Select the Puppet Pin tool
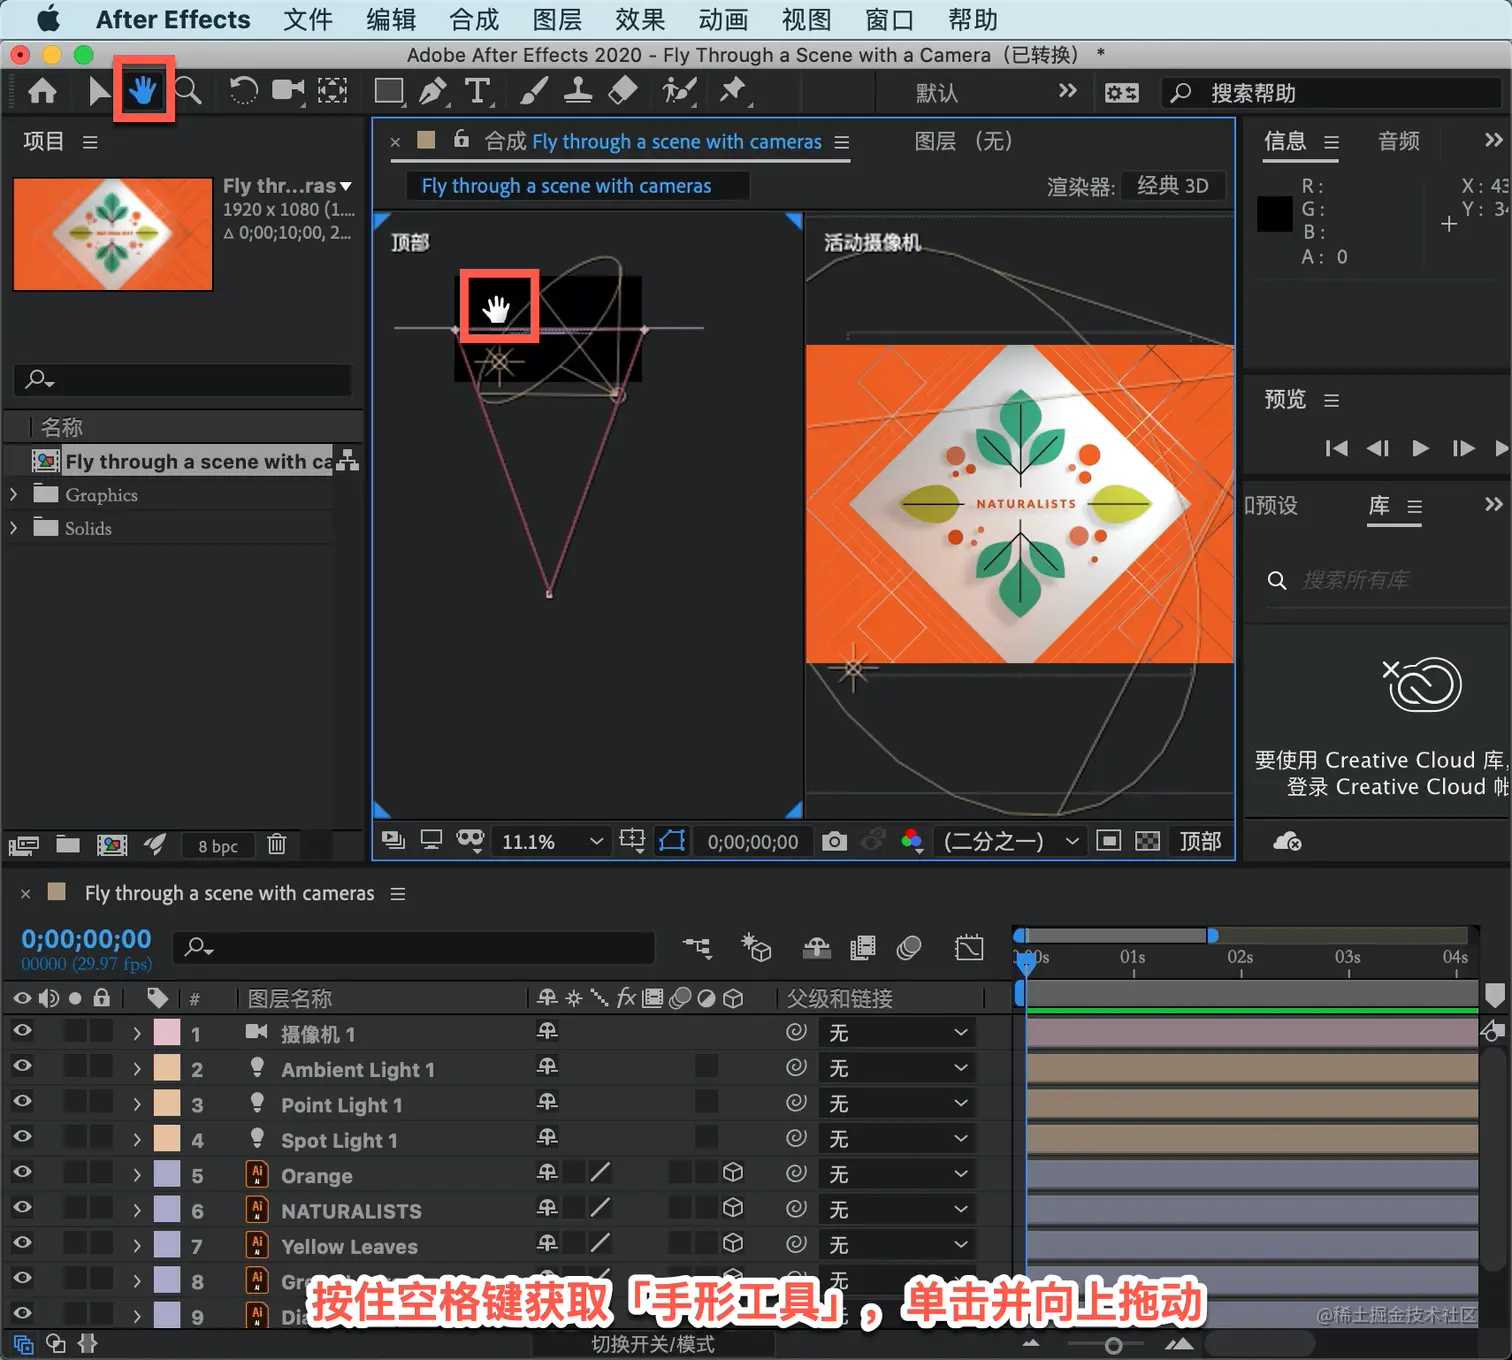 pos(733,92)
